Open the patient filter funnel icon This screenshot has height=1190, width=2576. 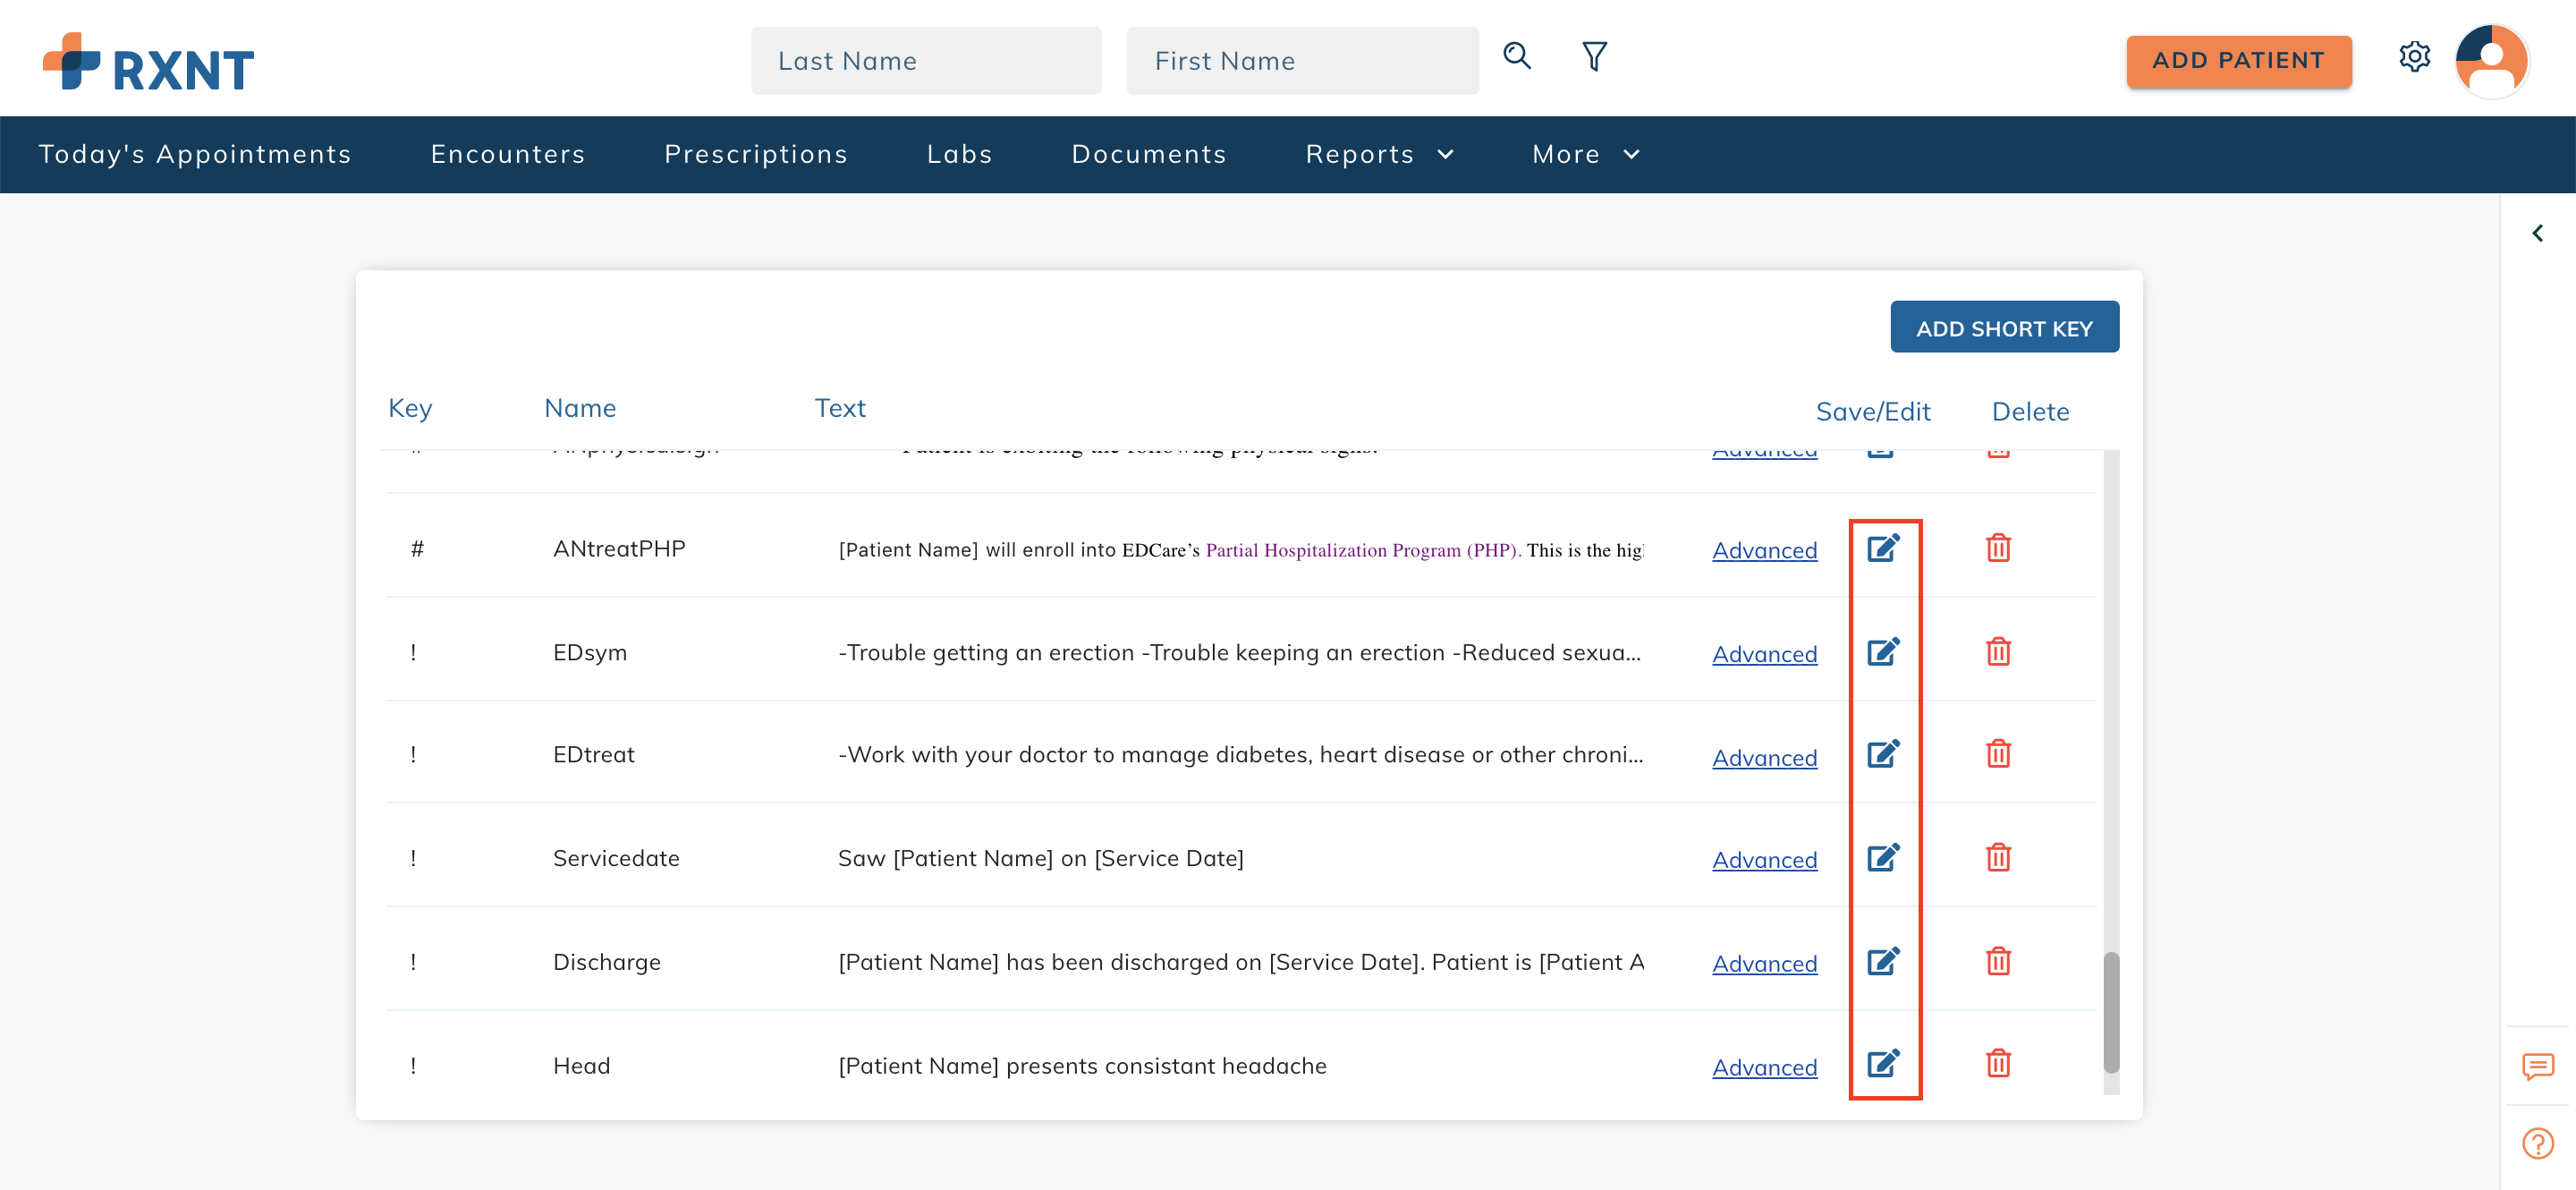(x=1595, y=56)
